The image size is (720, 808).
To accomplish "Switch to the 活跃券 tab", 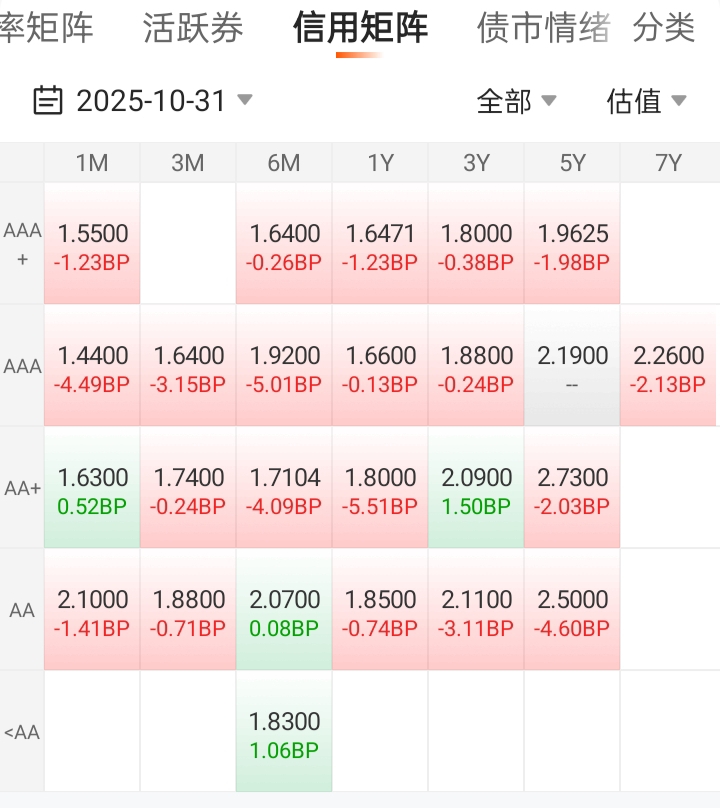I will point(193,28).
